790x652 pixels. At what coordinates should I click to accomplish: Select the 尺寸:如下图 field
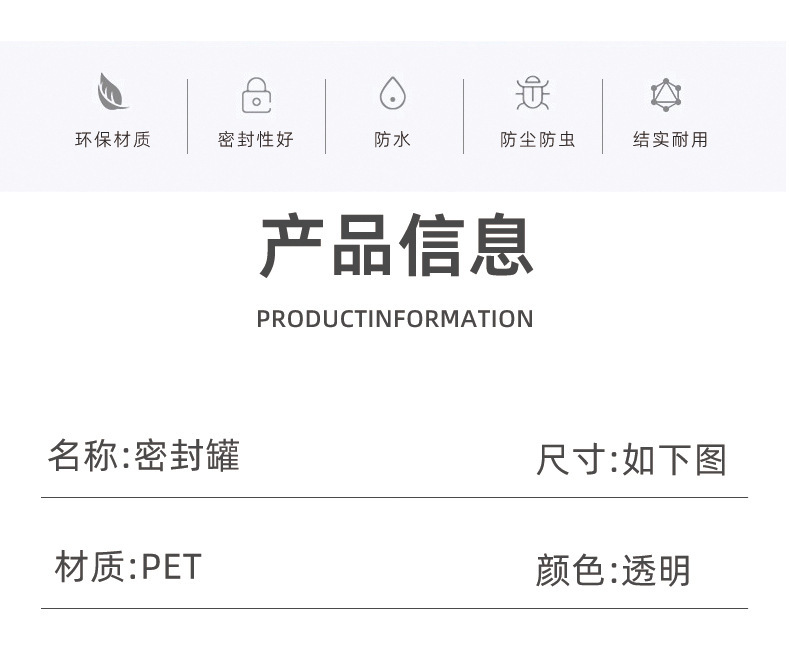click(x=631, y=460)
